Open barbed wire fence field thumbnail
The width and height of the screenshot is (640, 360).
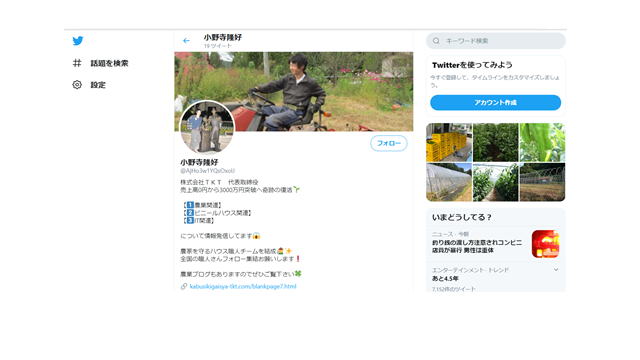point(542,182)
